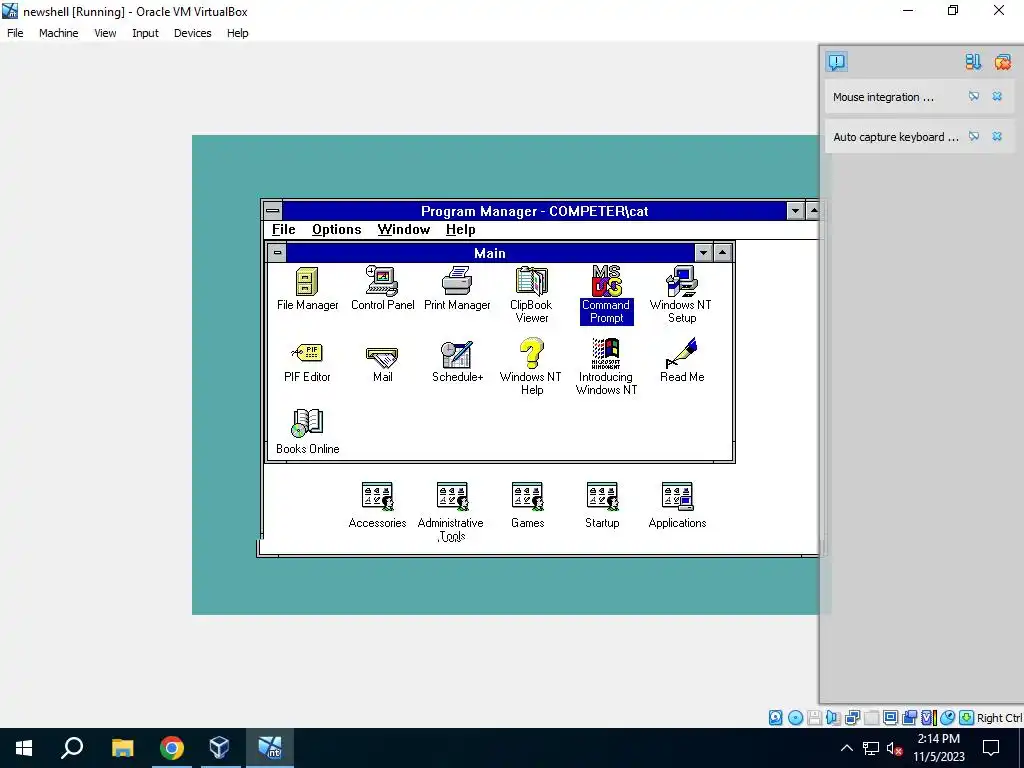Open VirtualBox Machine menu

59,33
